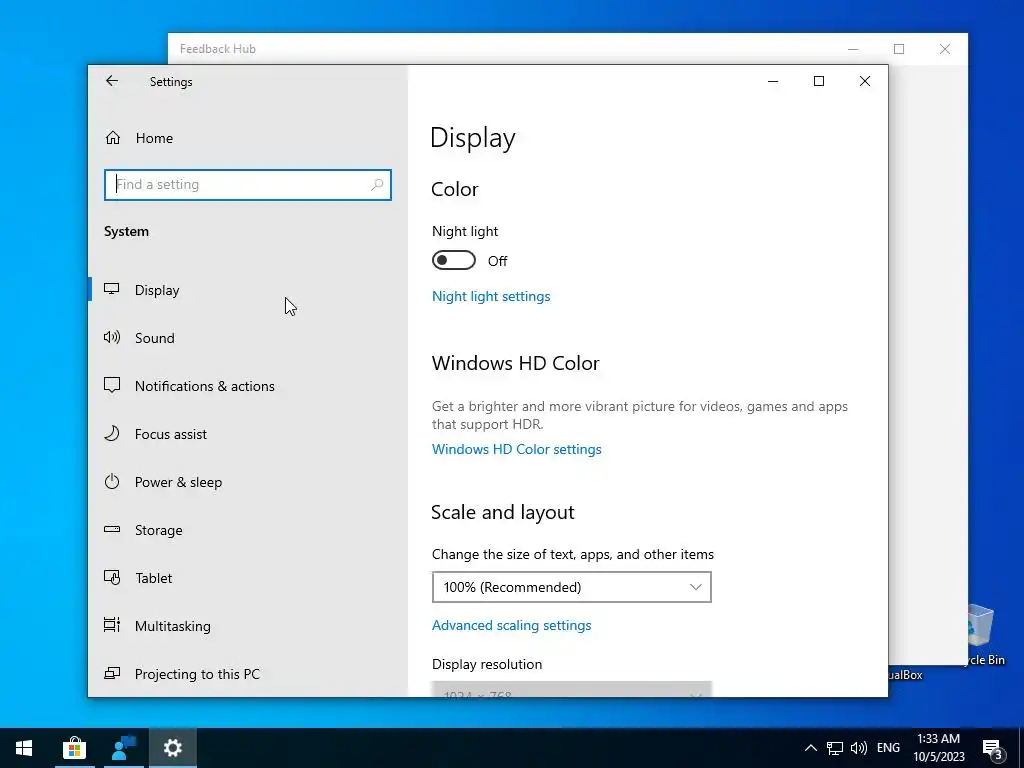
Task: Click the Find a setting search box
Action: pyautogui.click(x=248, y=185)
